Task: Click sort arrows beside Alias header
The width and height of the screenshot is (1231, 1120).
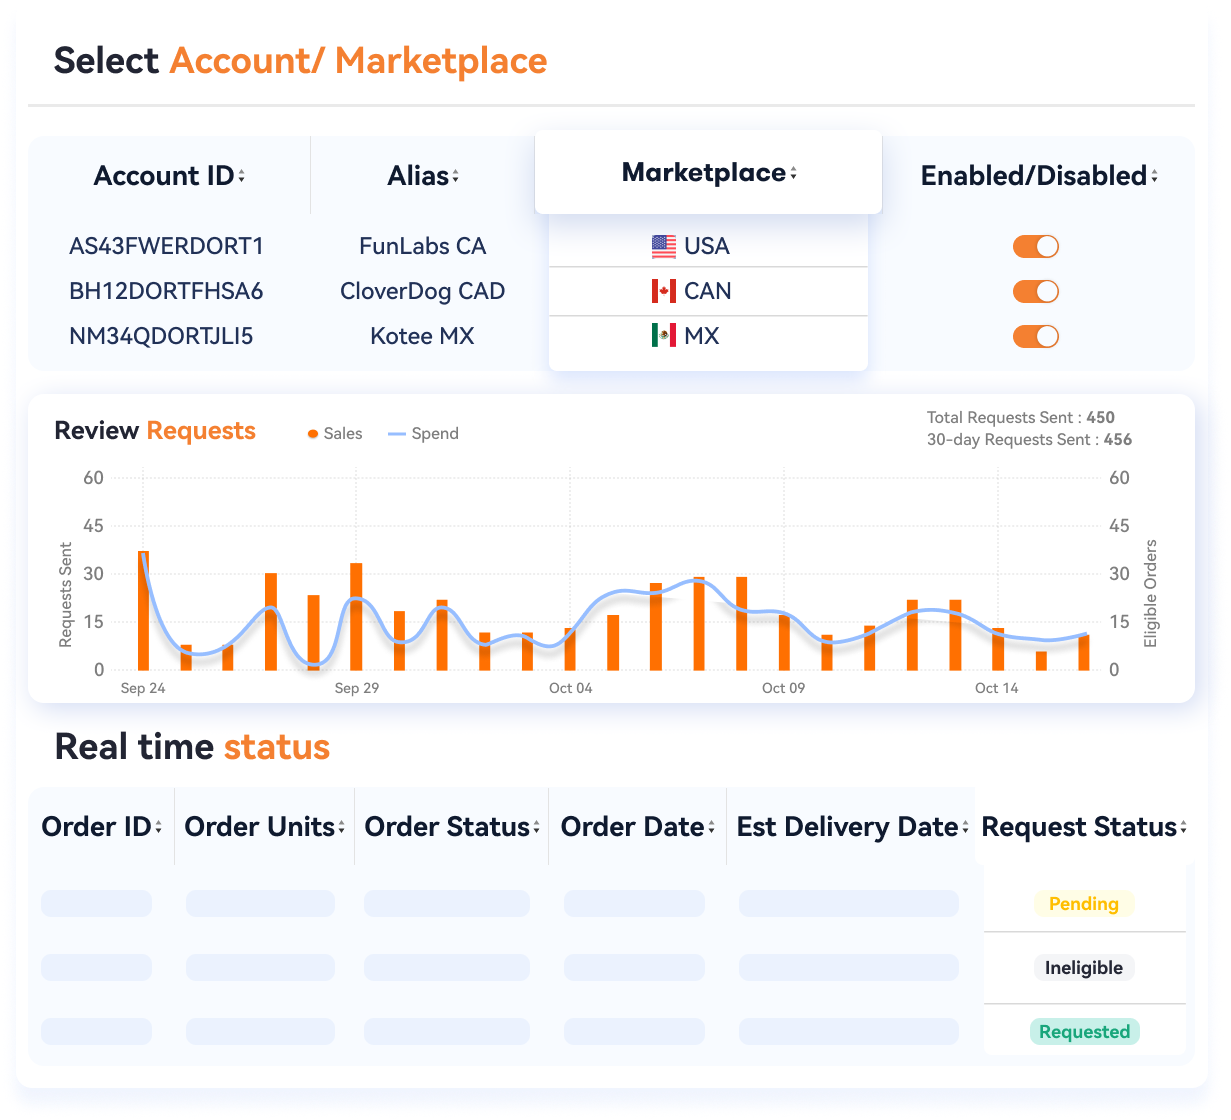Action: pyautogui.click(x=456, y=177)
